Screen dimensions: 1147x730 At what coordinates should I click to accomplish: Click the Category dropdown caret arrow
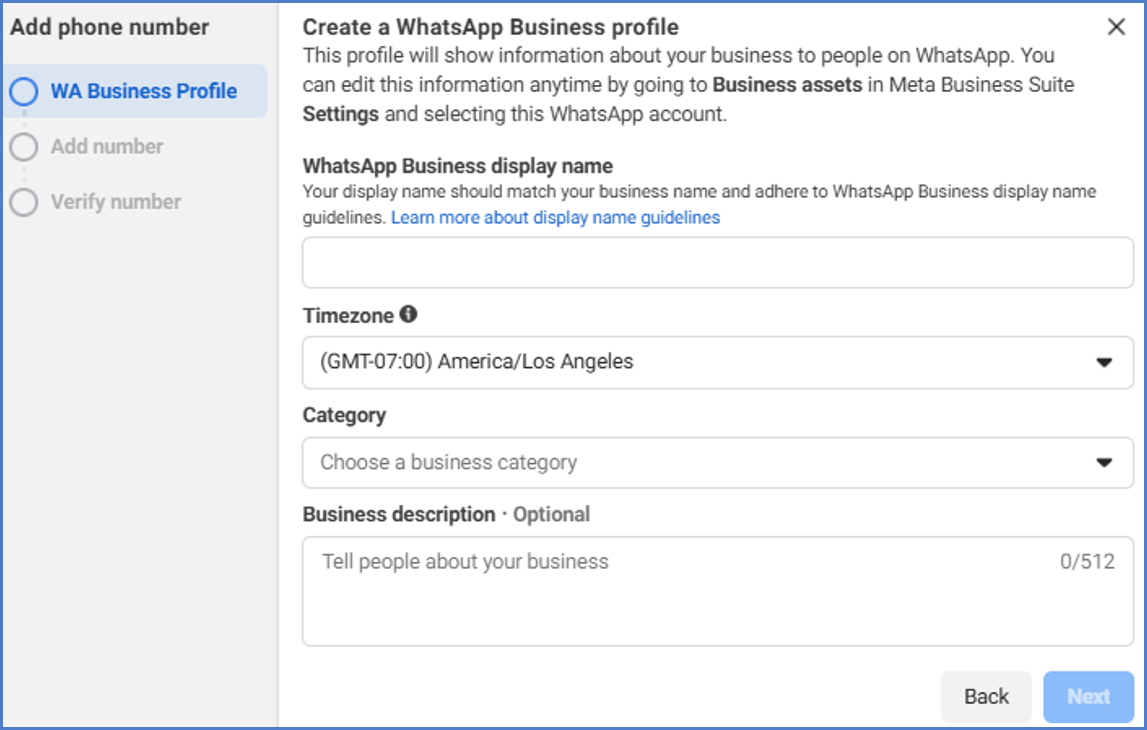[1104, 462]
